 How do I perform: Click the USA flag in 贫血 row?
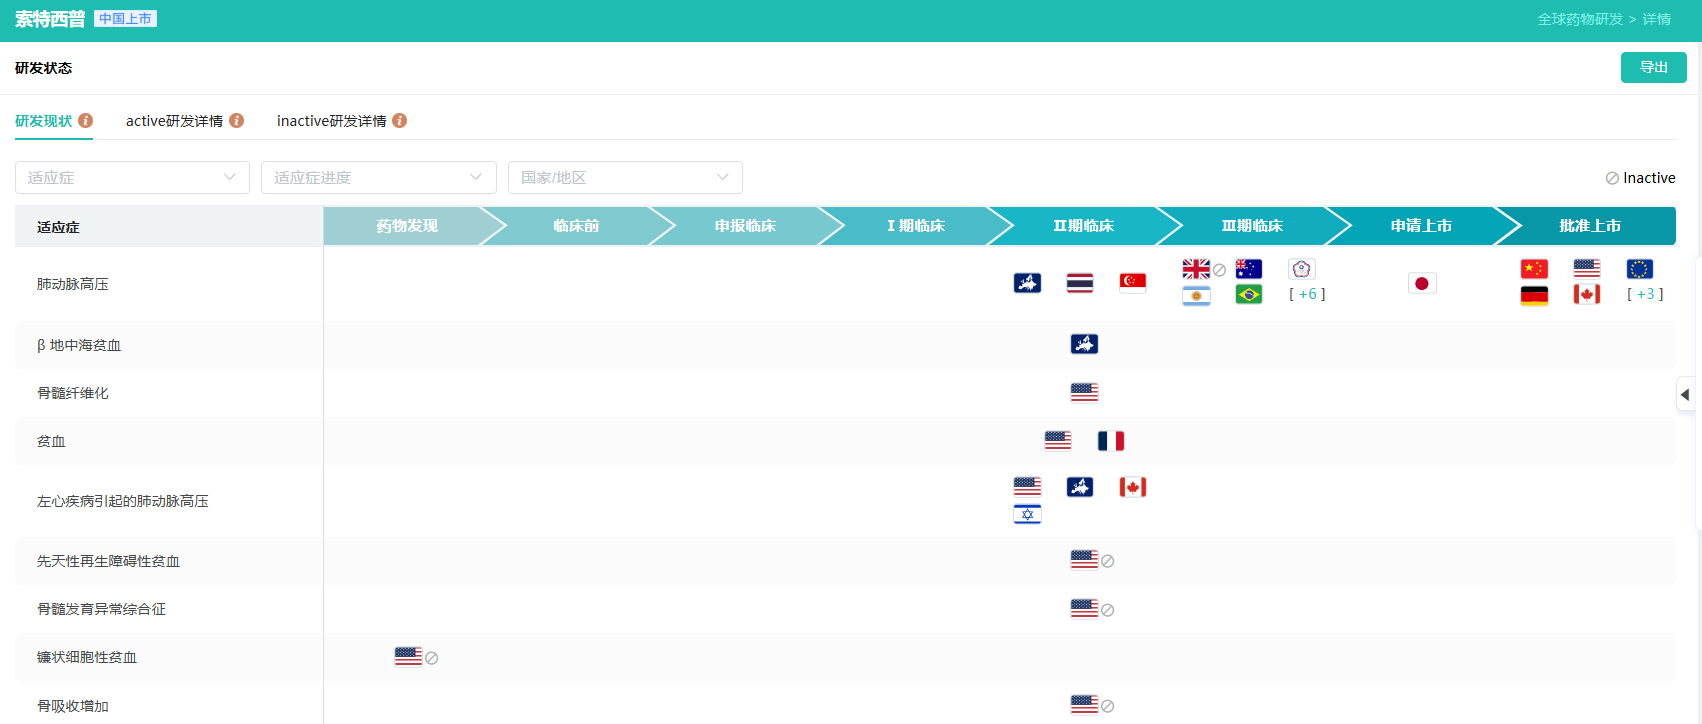tap(1058, 441)
